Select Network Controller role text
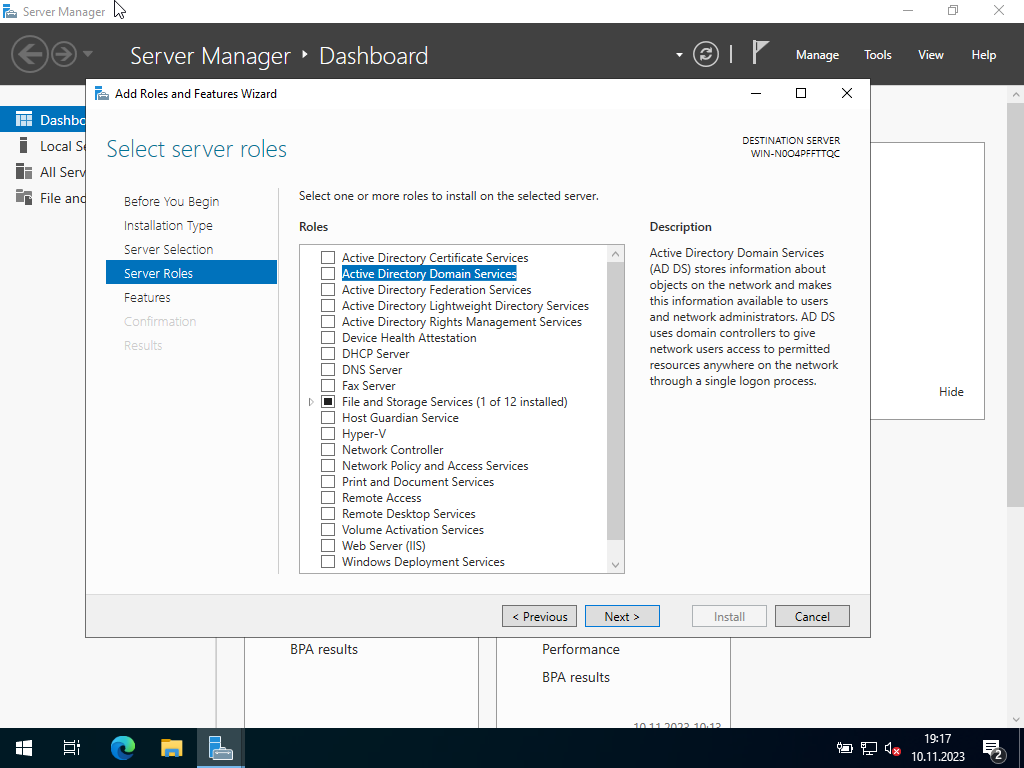This screenshot has width=1024, height=768. pyautogui.click(x=392, y=449)
